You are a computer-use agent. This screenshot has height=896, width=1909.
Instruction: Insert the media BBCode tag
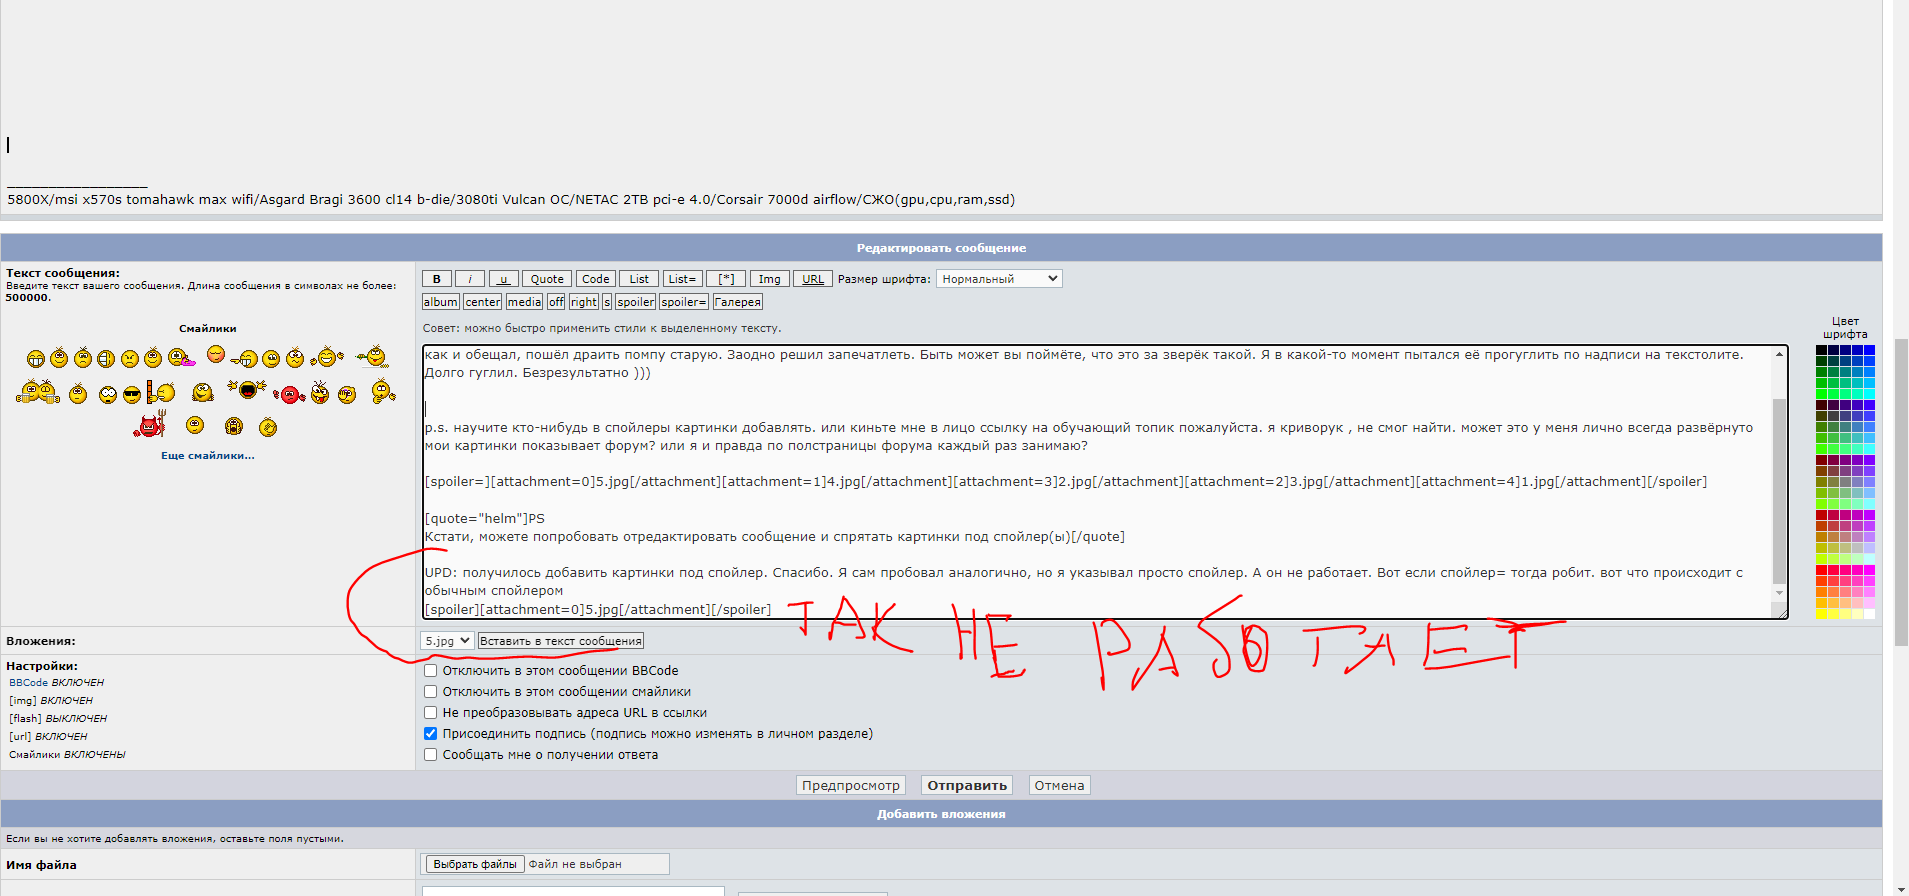pyautogui.click(x=524, y=302)
